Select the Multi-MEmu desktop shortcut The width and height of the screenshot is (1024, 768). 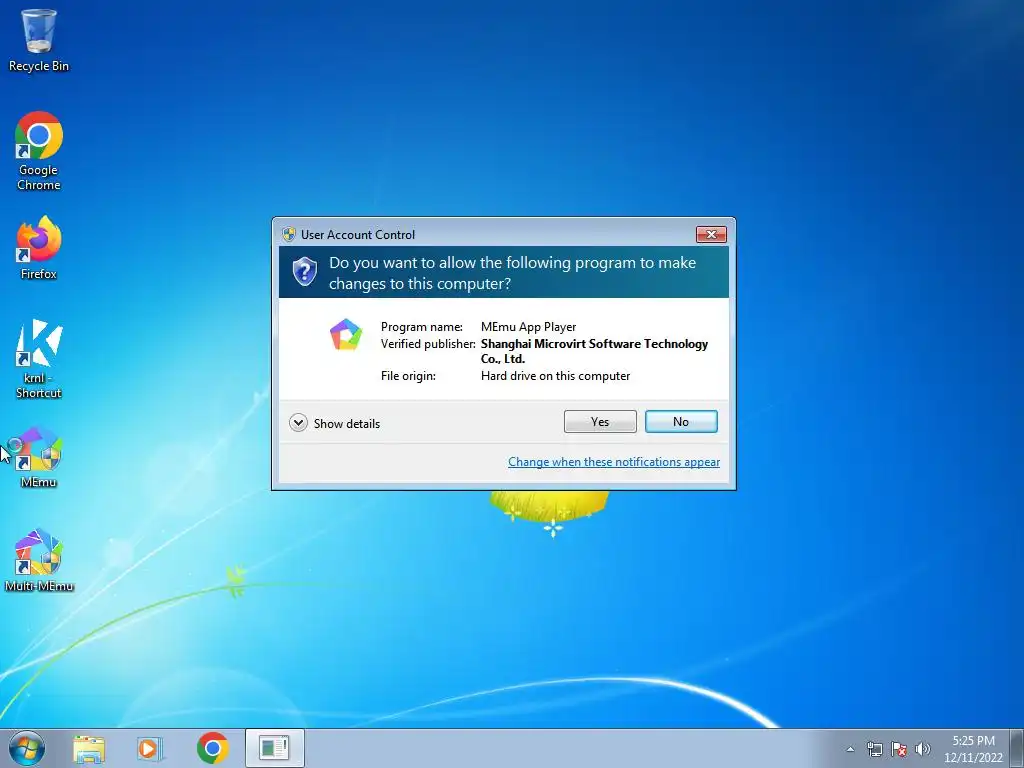39,560
